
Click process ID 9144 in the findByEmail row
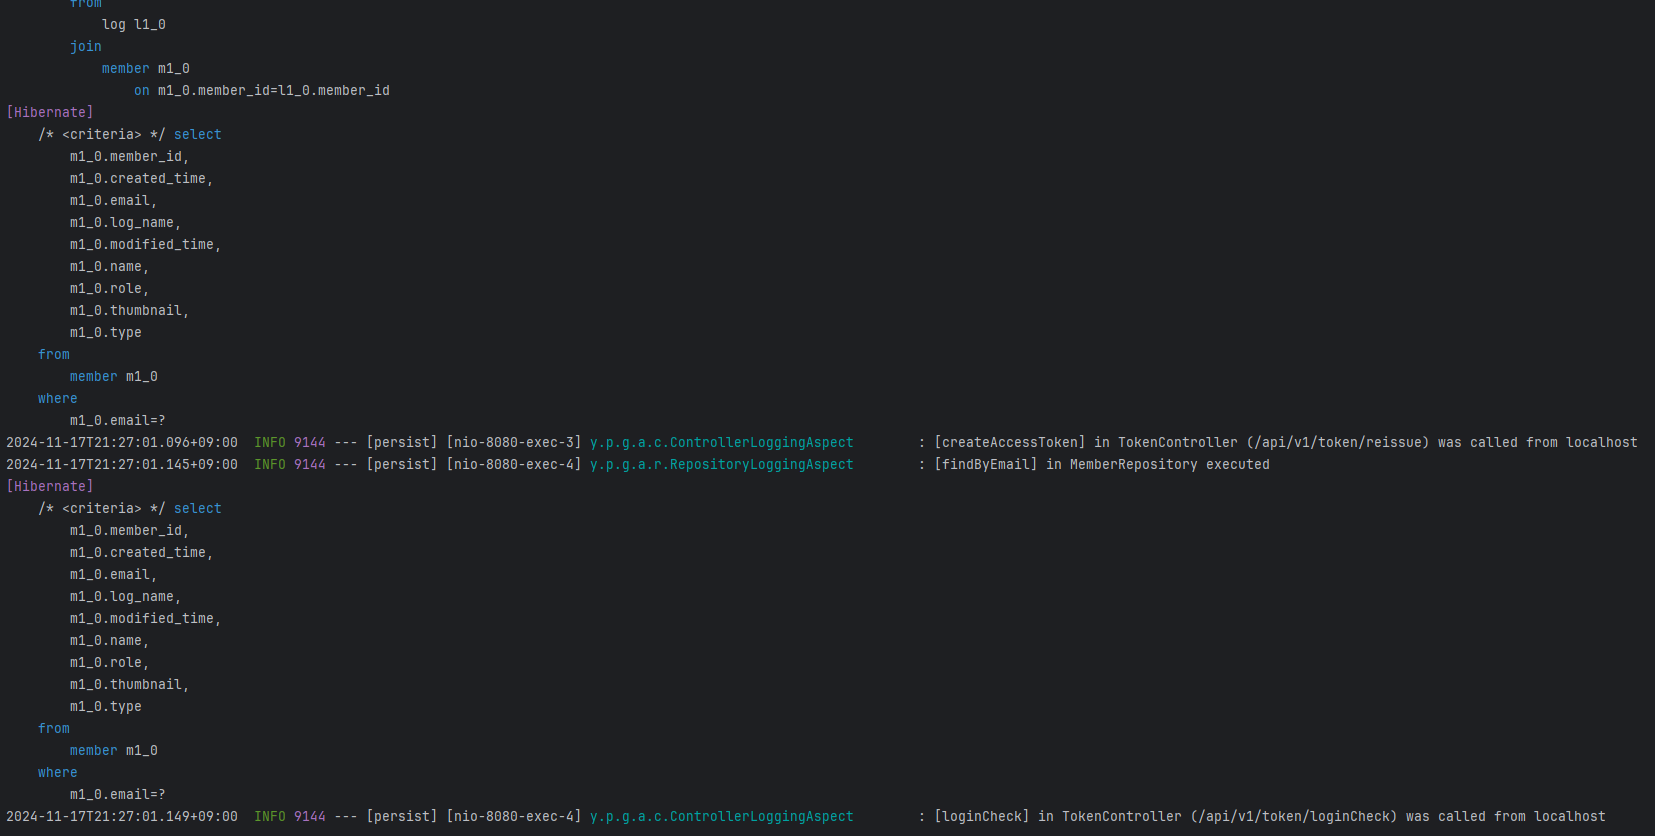click(x=310, y=464)
